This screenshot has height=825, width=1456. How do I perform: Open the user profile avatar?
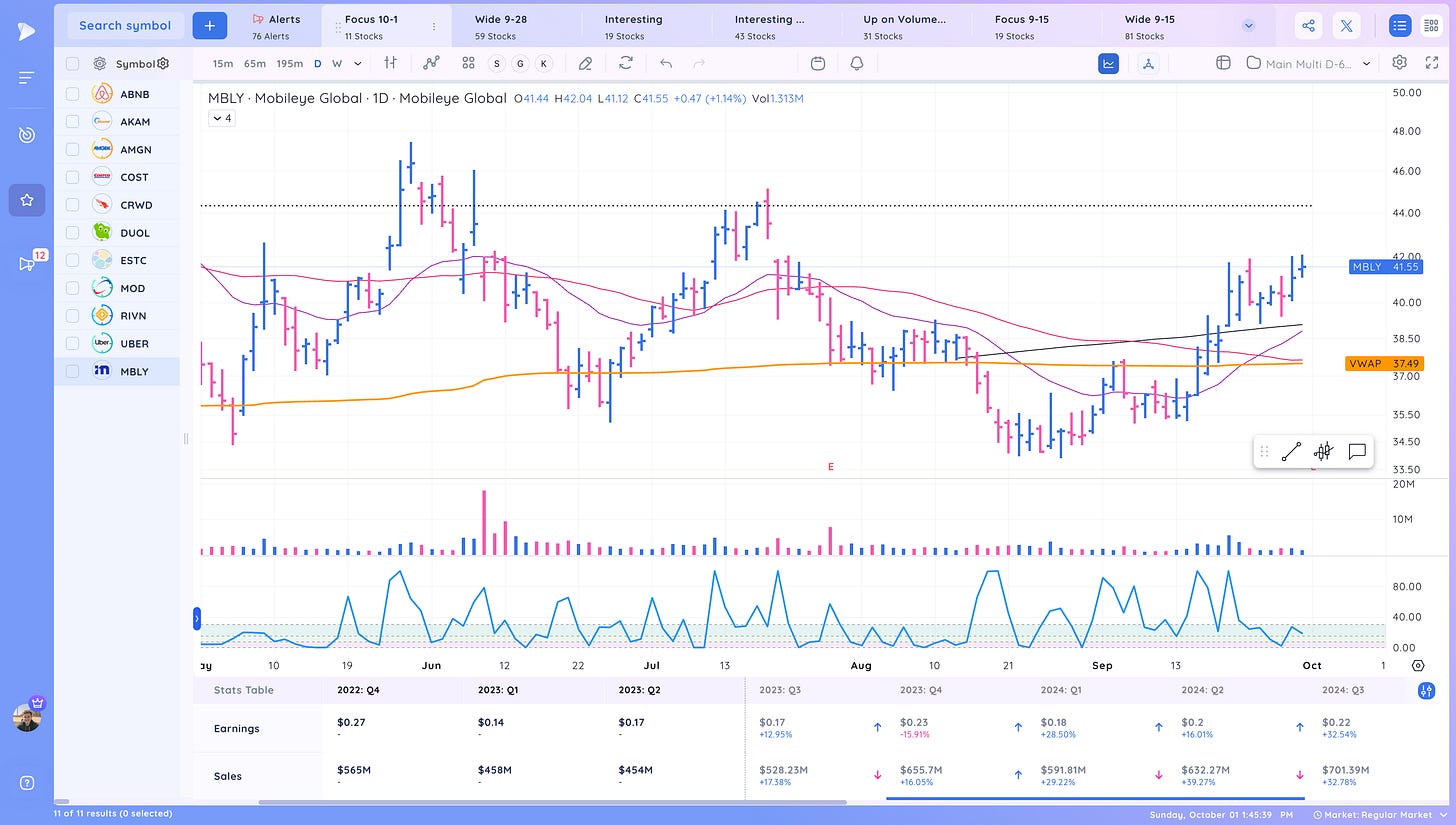click(27, 716)
